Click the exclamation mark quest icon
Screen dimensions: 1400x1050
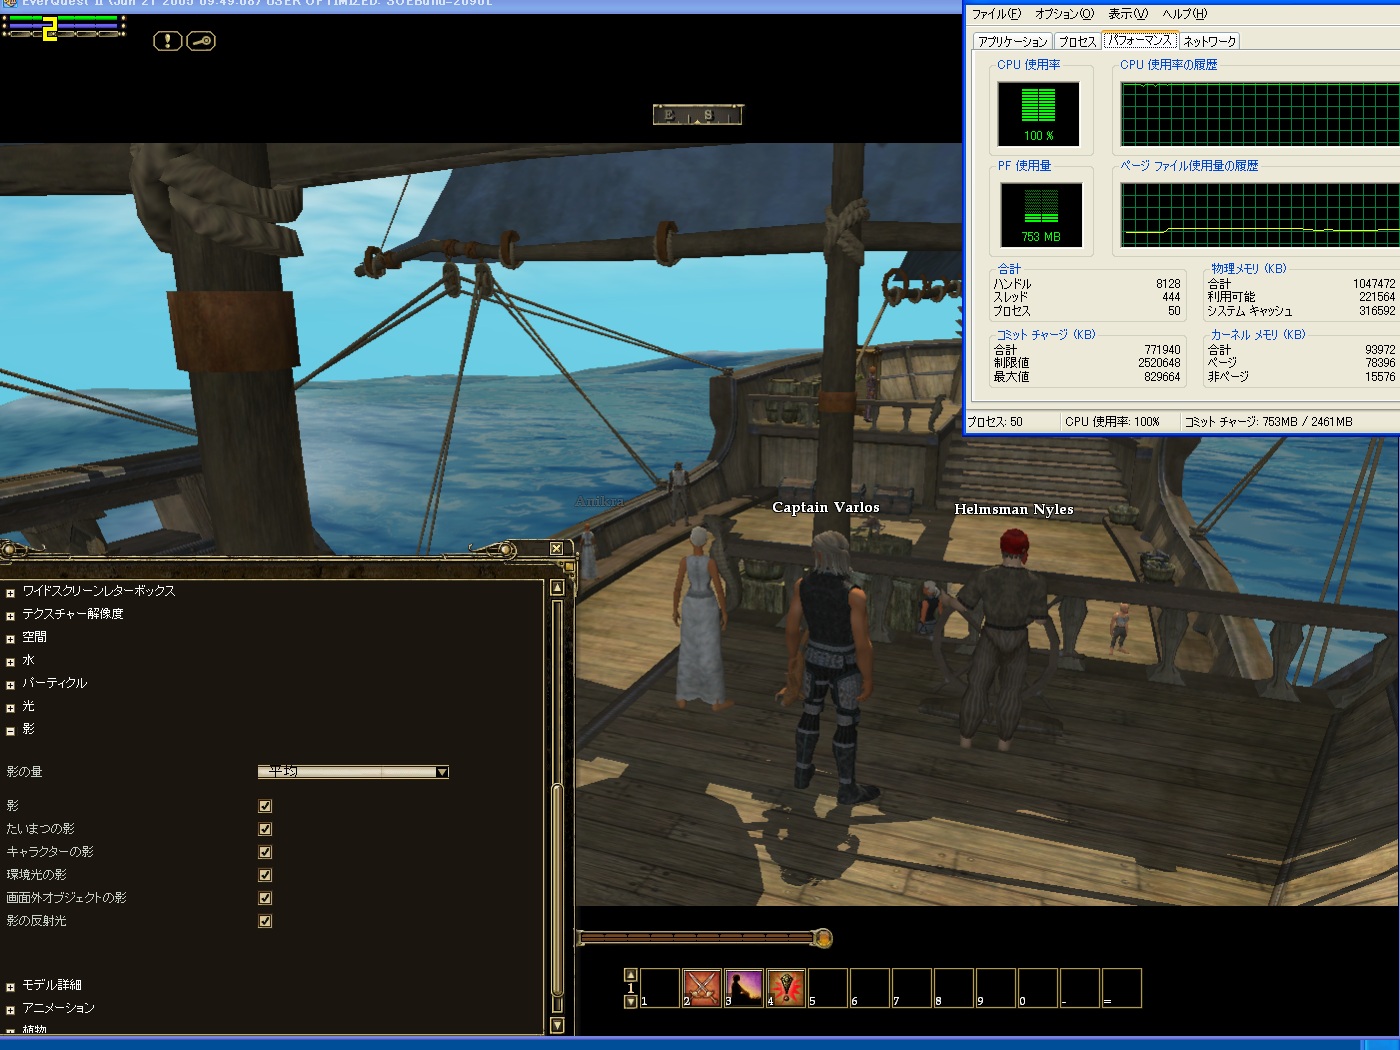pos(167,41)
